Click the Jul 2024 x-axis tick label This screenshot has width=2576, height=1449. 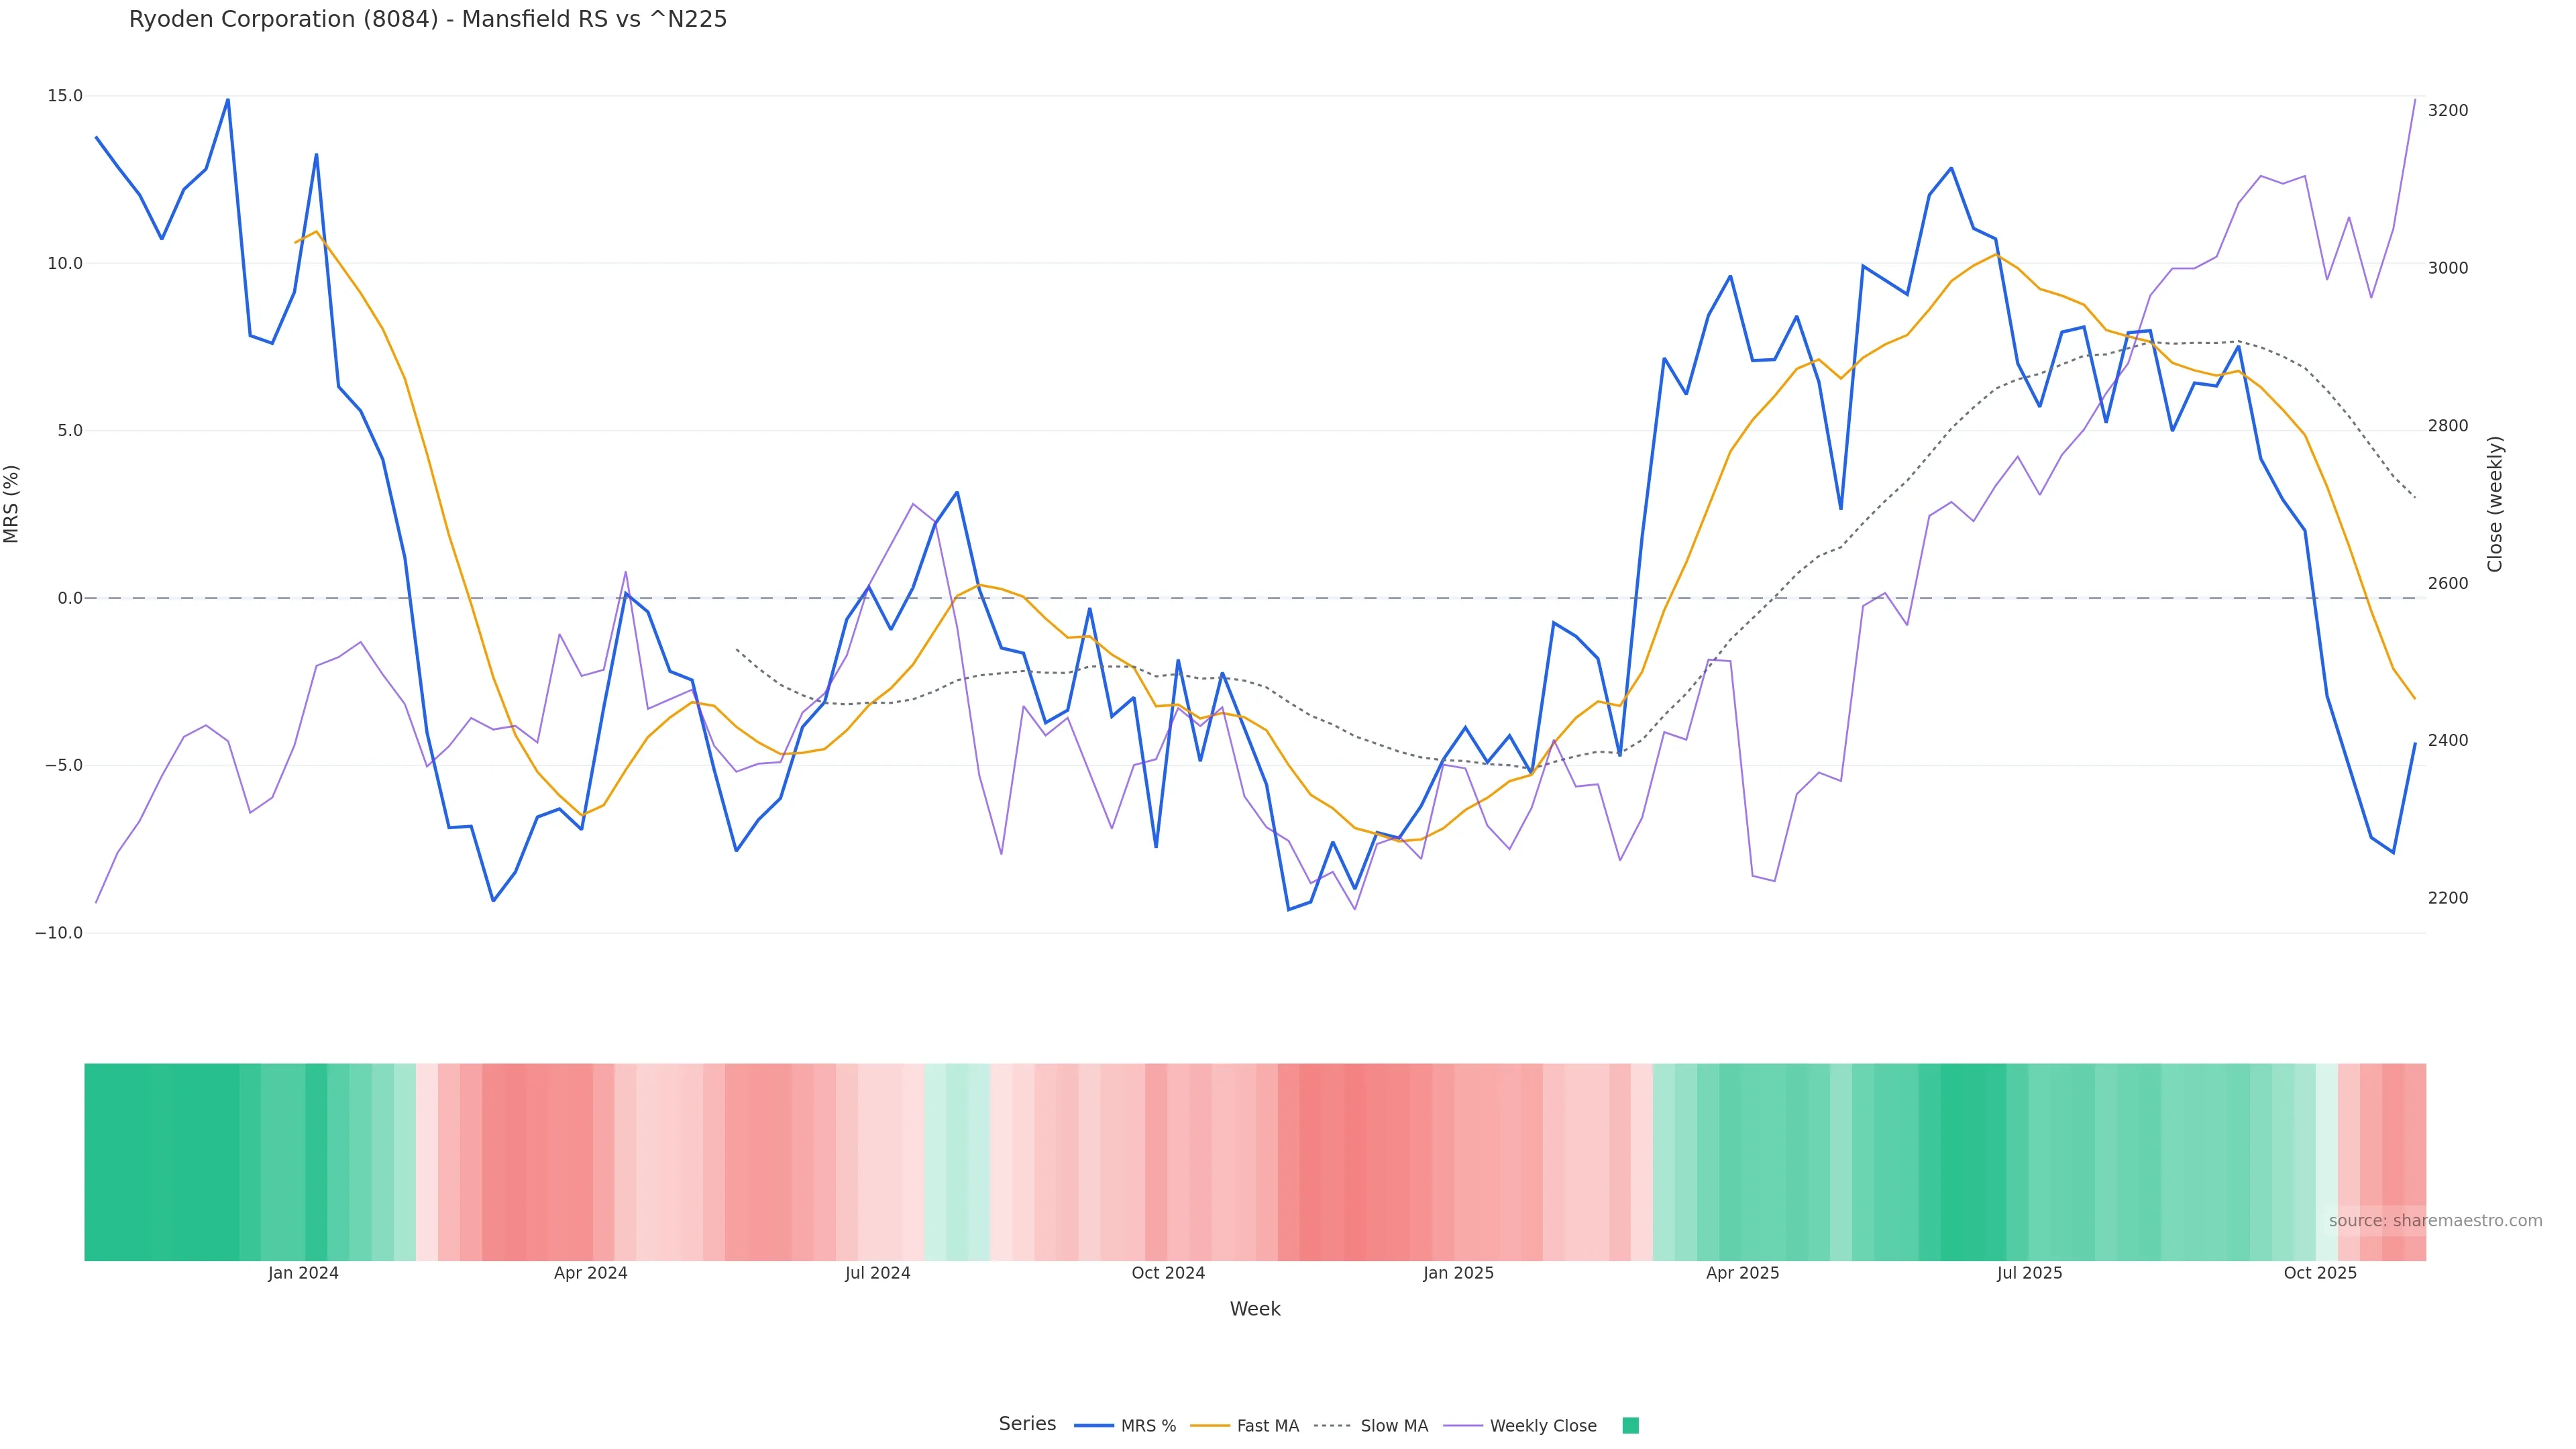[877, 1273]
